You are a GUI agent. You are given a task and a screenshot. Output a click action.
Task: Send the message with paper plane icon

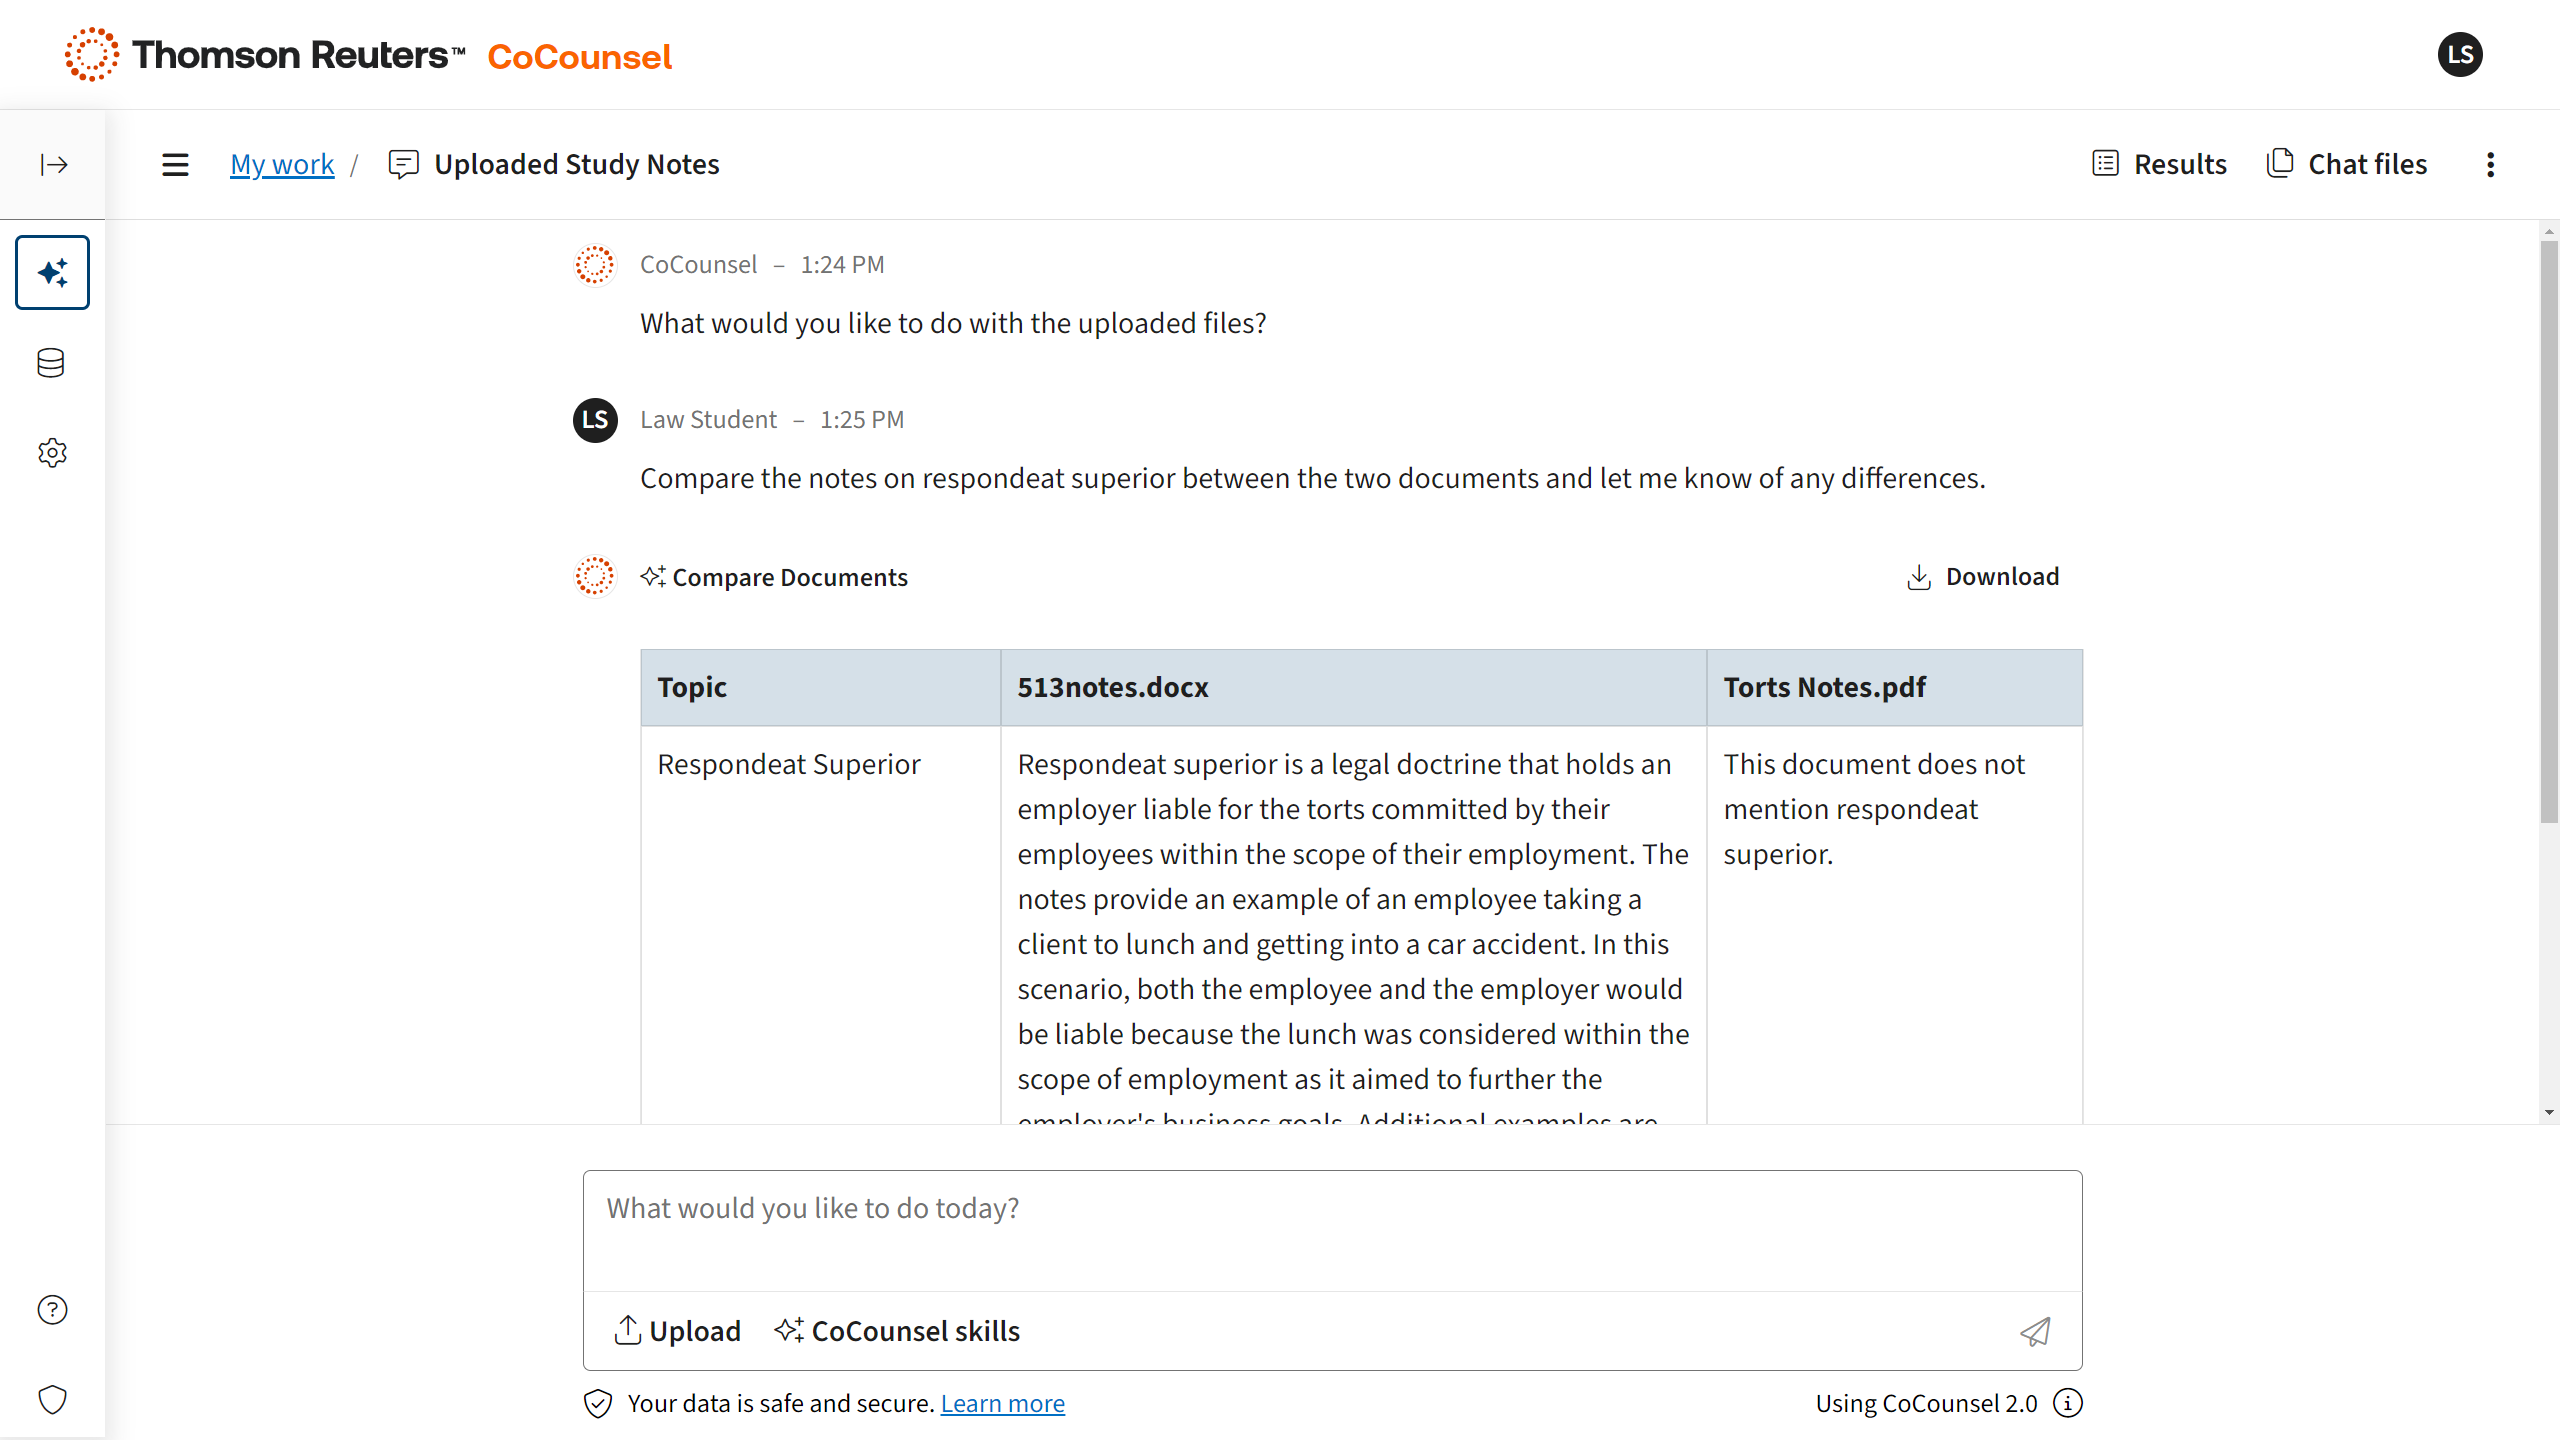2035,1331
